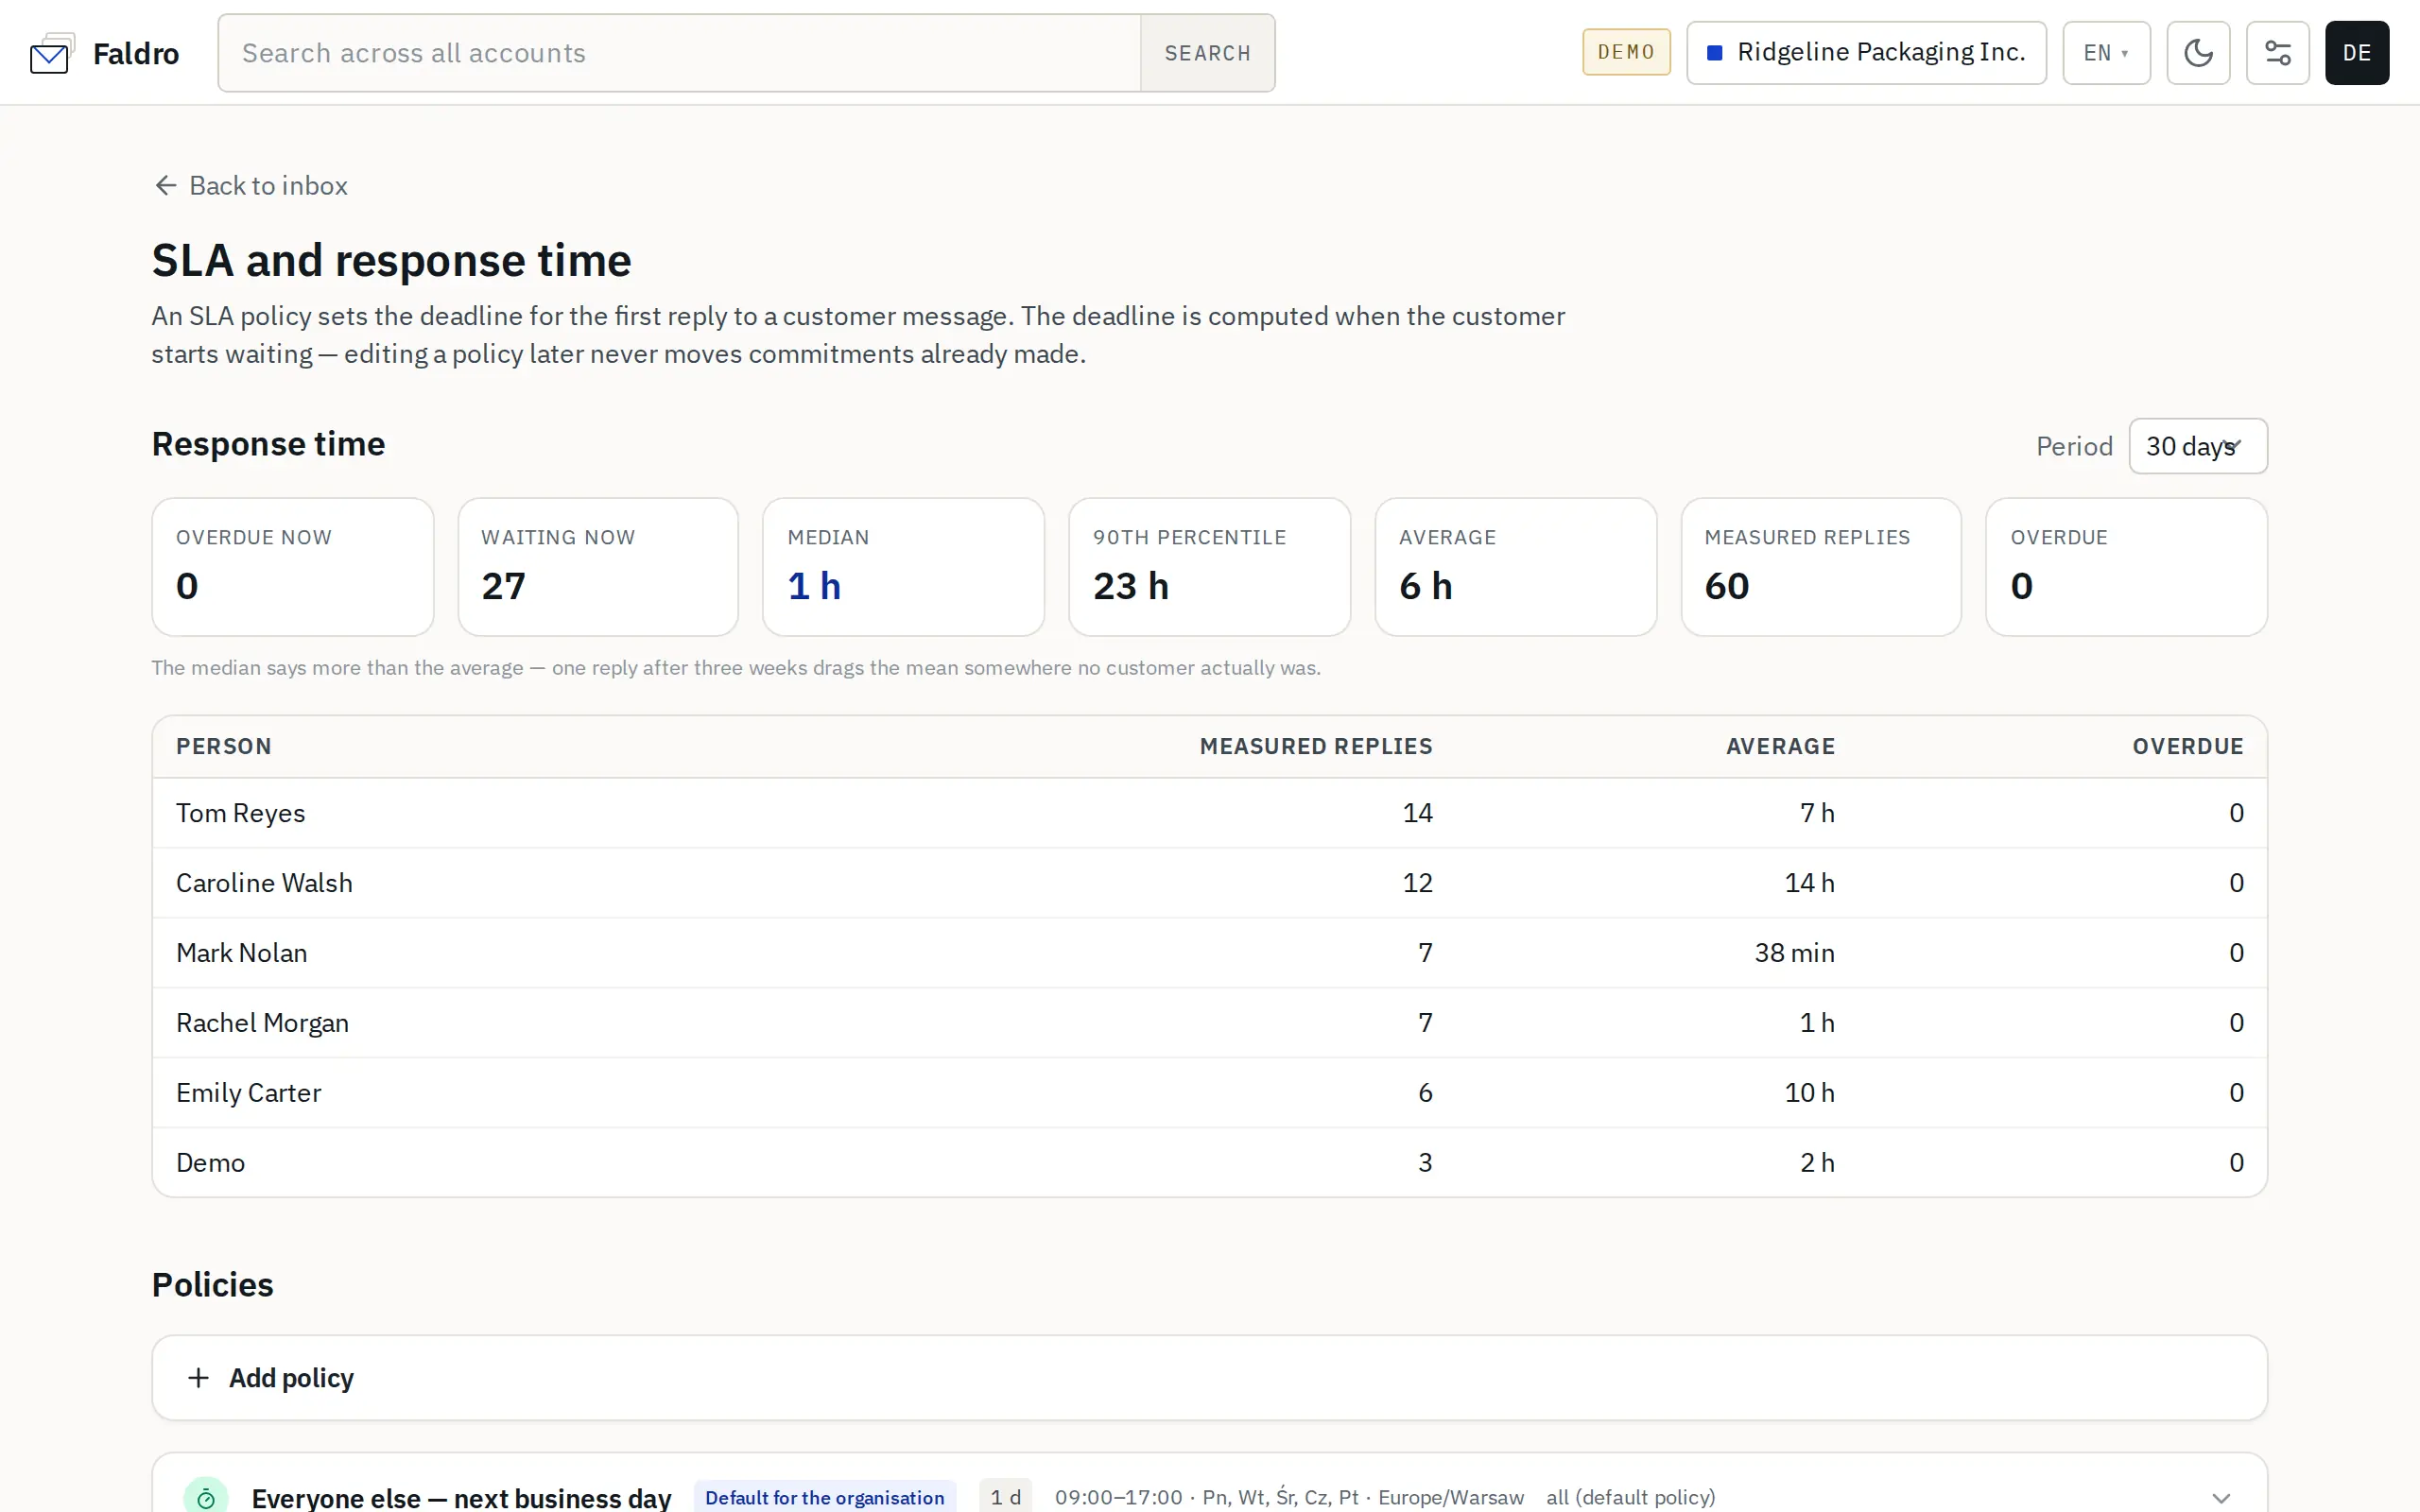Click the Measured replies 60 card

(1821, 567)
